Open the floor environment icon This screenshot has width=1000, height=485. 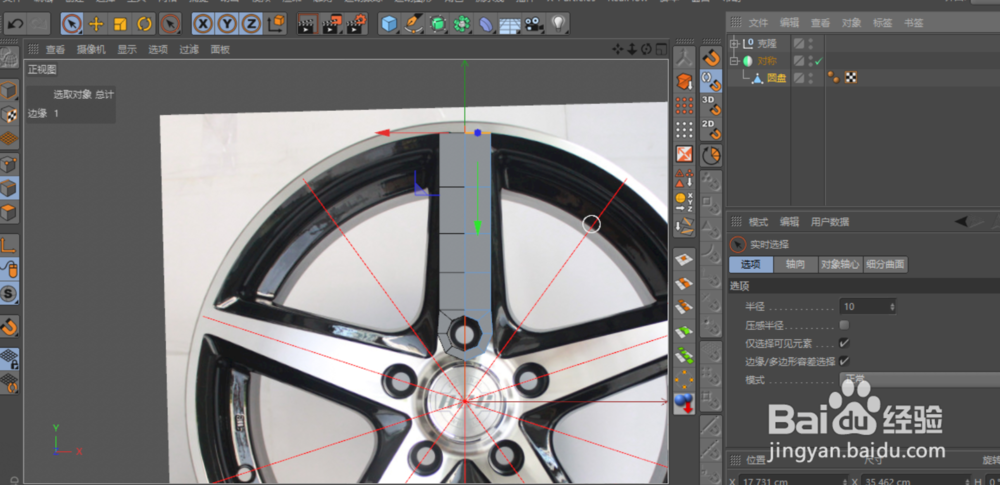pos(510,24)
